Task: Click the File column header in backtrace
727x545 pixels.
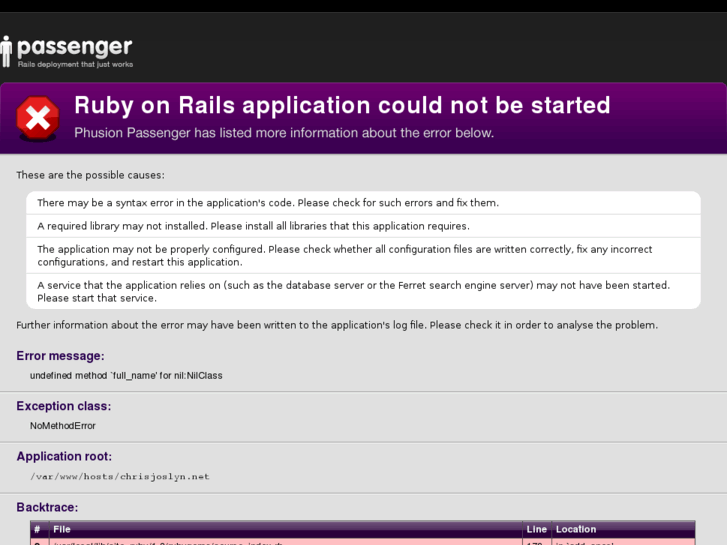Action: (x=62, y=529)
